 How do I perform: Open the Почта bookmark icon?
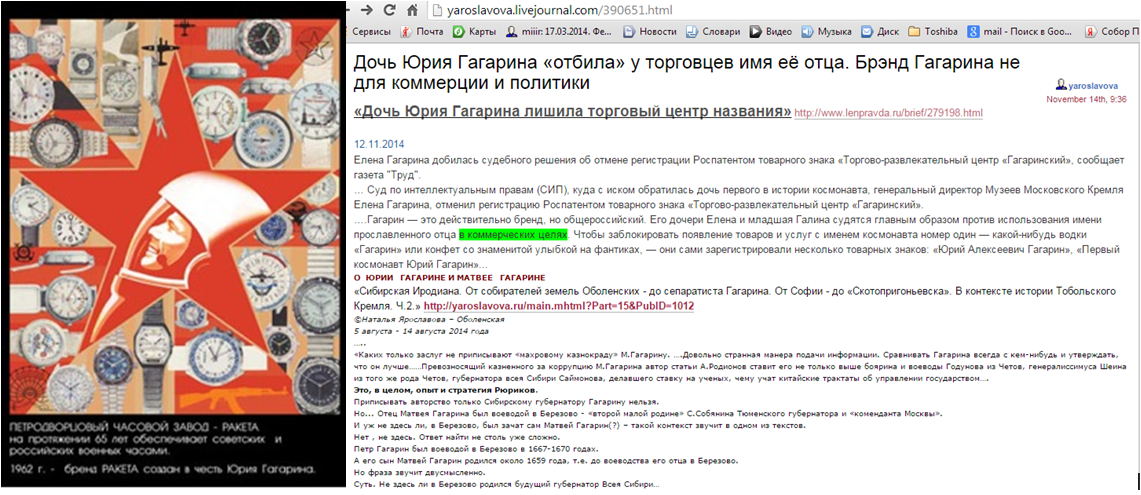(406, 32)
